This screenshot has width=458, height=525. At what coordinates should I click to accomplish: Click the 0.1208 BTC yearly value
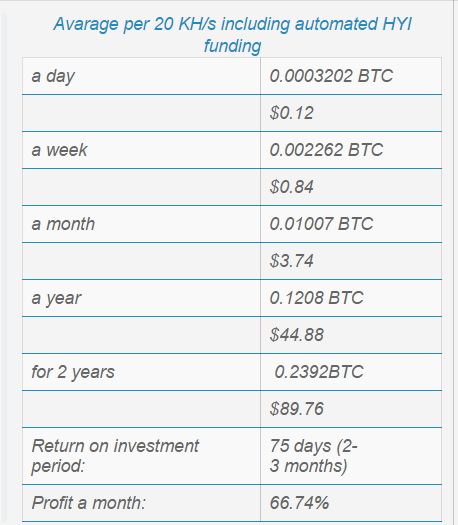(x=316, y=298)
